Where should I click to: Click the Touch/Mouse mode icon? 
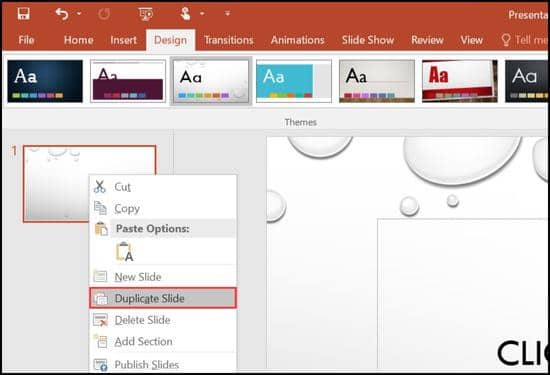tap(185, 14)
